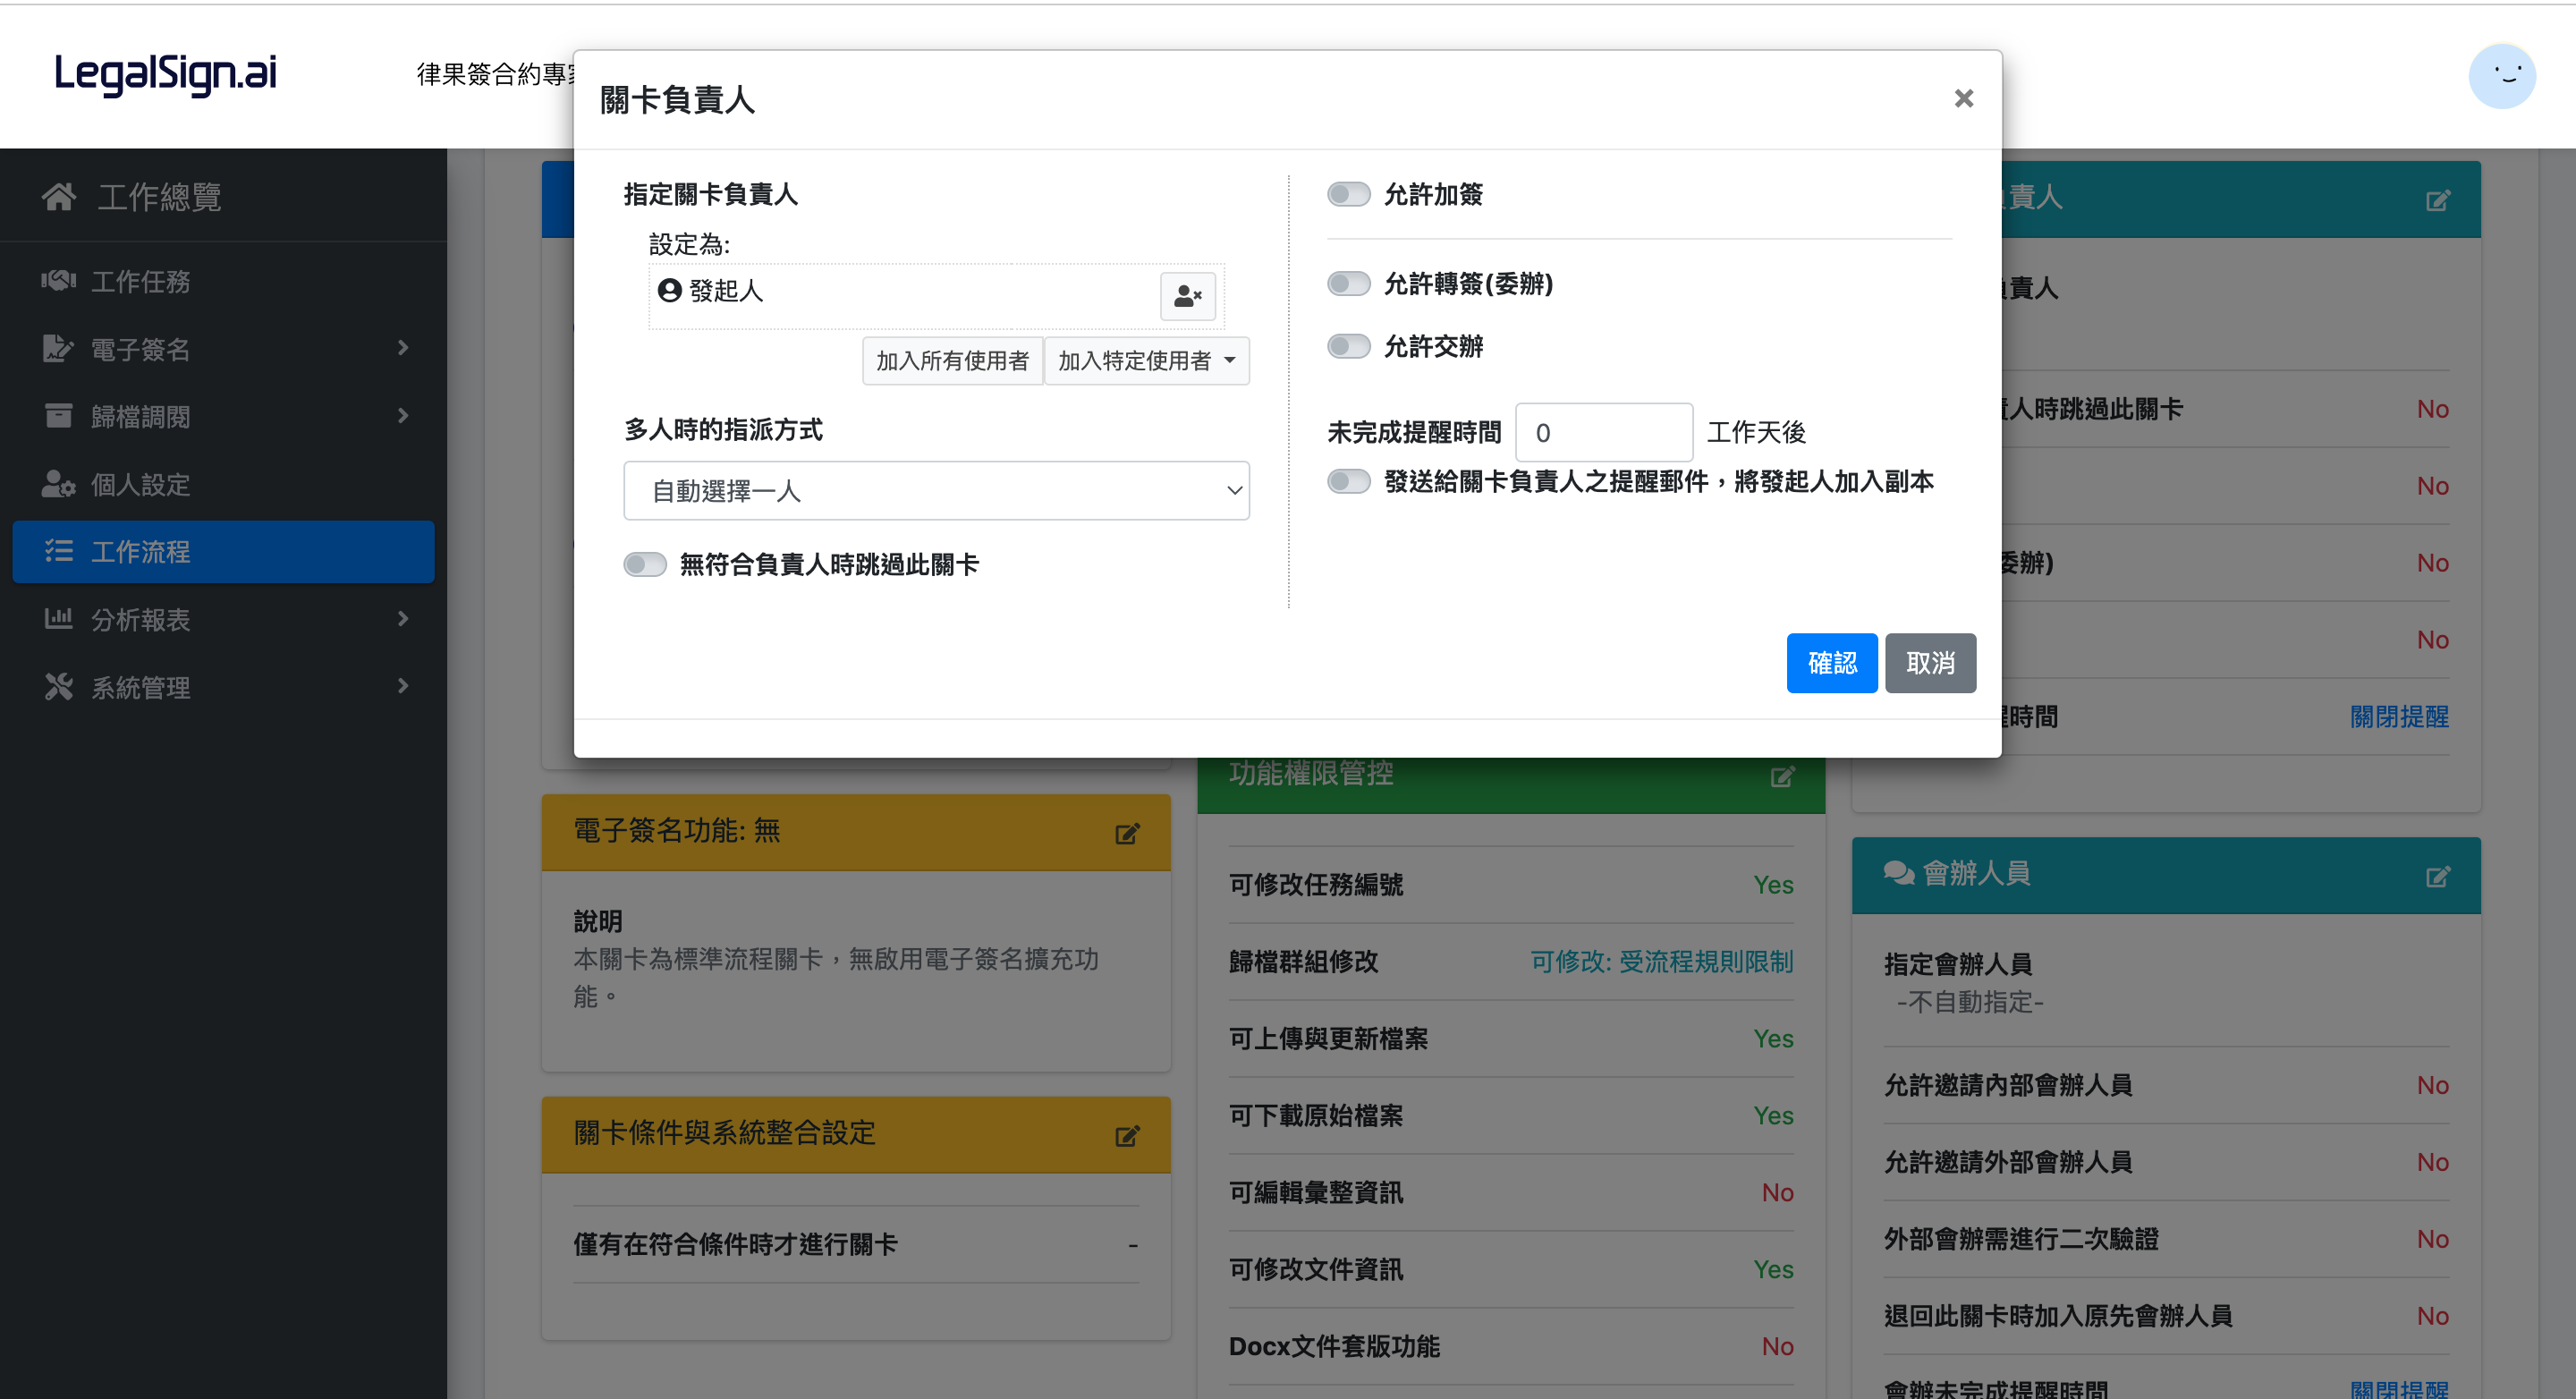Expand the 電子簽名 sidebar submenu arrow
2576x1399 pixels.
tap(402, 347)
